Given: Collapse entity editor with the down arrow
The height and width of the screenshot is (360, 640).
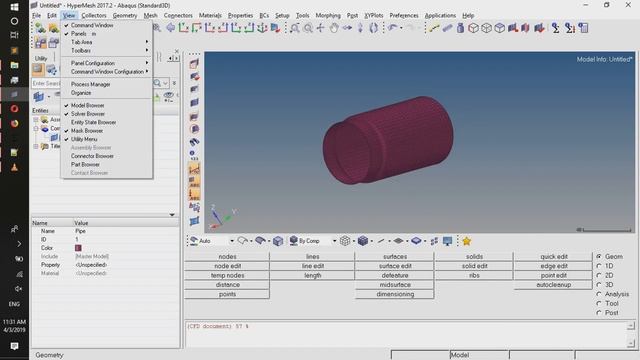Looking at the screenshot, I should tap(172, 215).
